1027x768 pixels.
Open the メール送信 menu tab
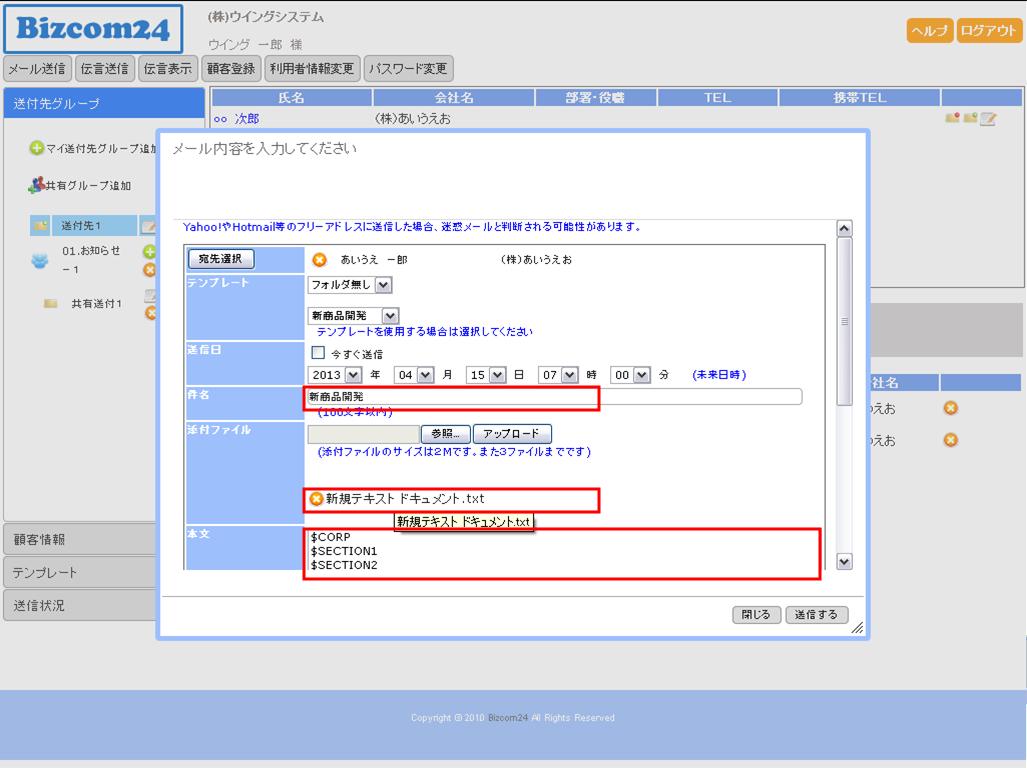click(x=37, y=69)
